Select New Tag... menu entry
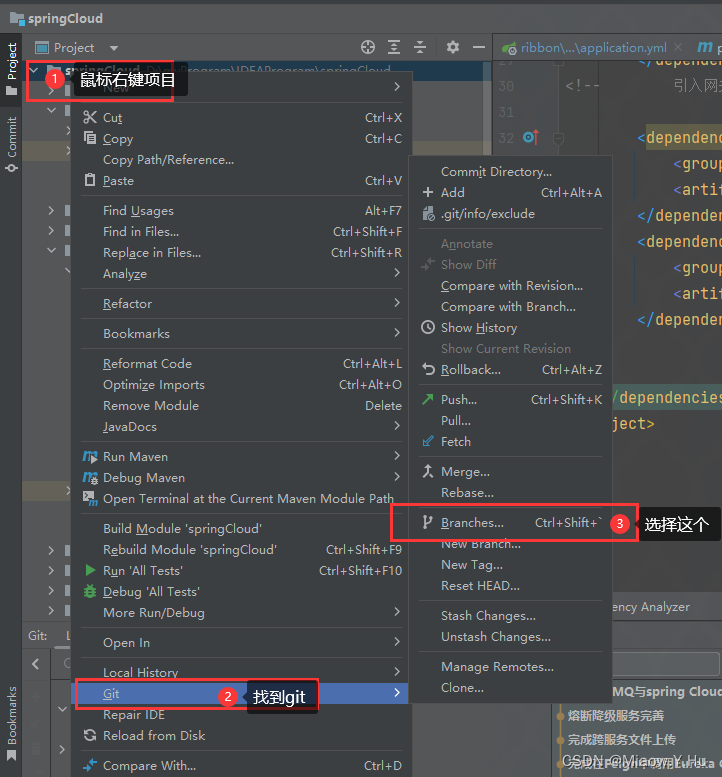 point(471,565)
